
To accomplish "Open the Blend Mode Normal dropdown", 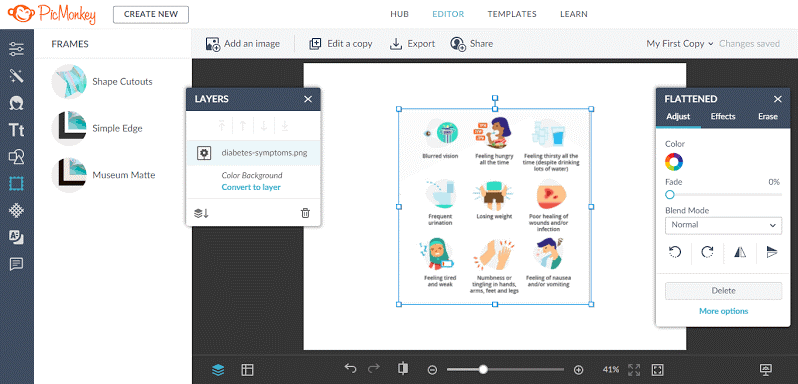I will 723,225.
